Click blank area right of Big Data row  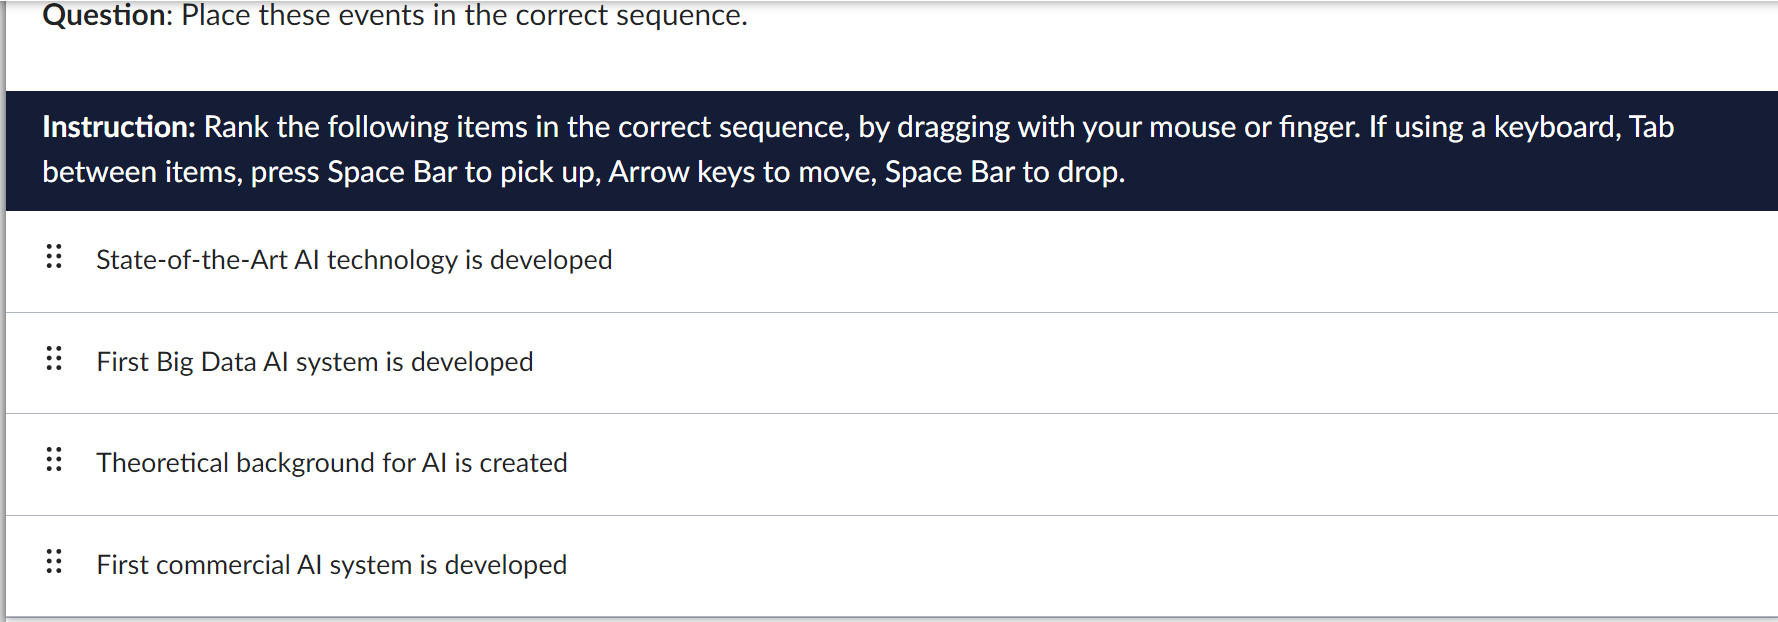click(1200, 362)
